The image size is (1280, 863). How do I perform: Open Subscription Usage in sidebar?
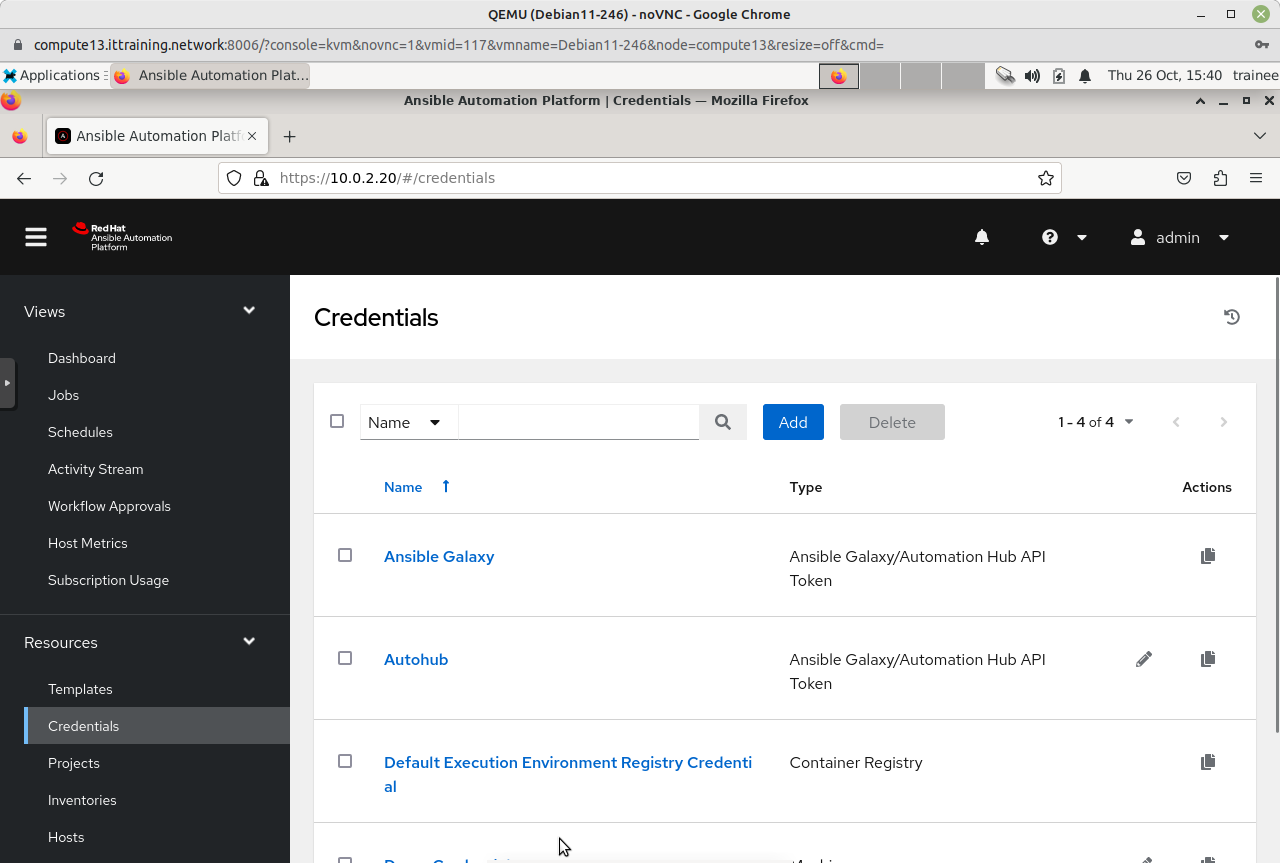pyautogui.click(x=108, y=580)
